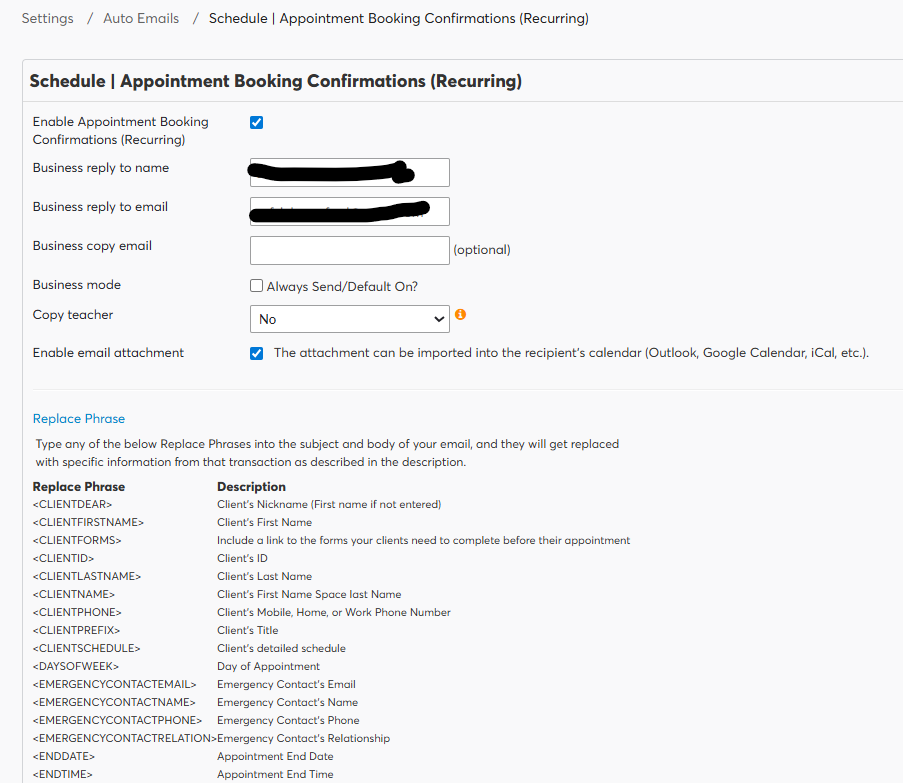The height and width of the screenshot is (783, 903).
Task: Click into the Business reply to name field
Action: [349, 172]
